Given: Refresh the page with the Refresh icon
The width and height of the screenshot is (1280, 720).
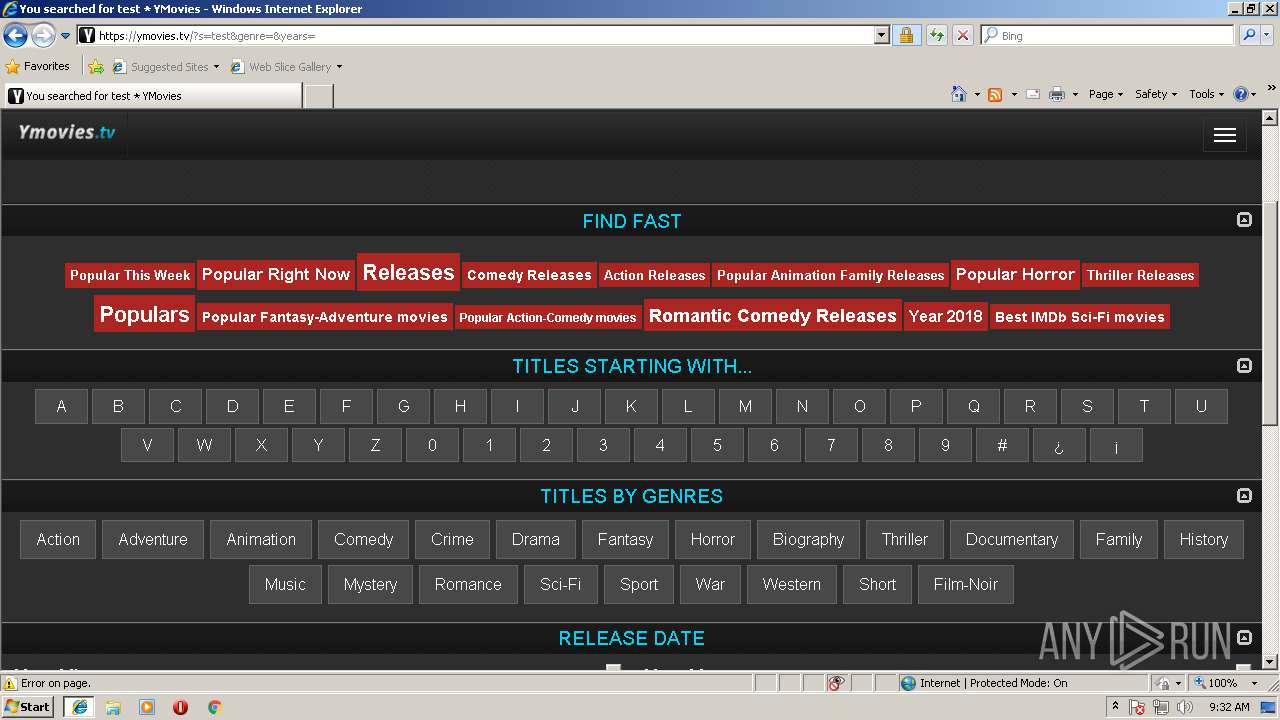Looking at the screenshot, I should 937,35.
